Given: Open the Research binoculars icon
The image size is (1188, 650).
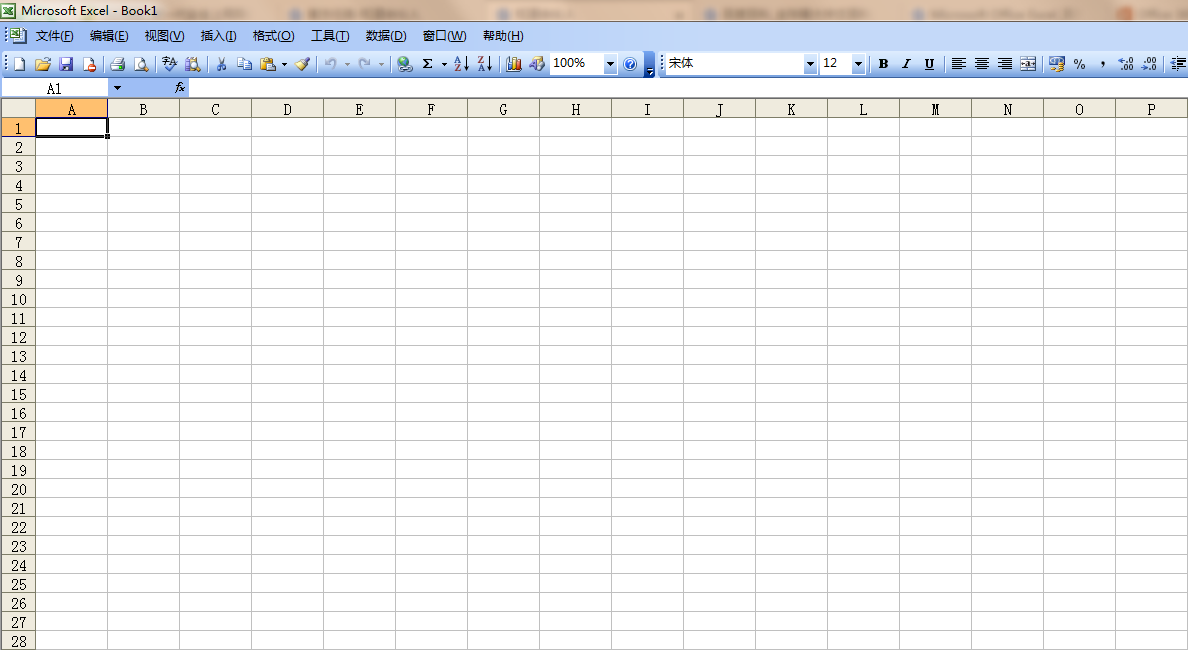Looking at the screenshot, I should (192, 64).
